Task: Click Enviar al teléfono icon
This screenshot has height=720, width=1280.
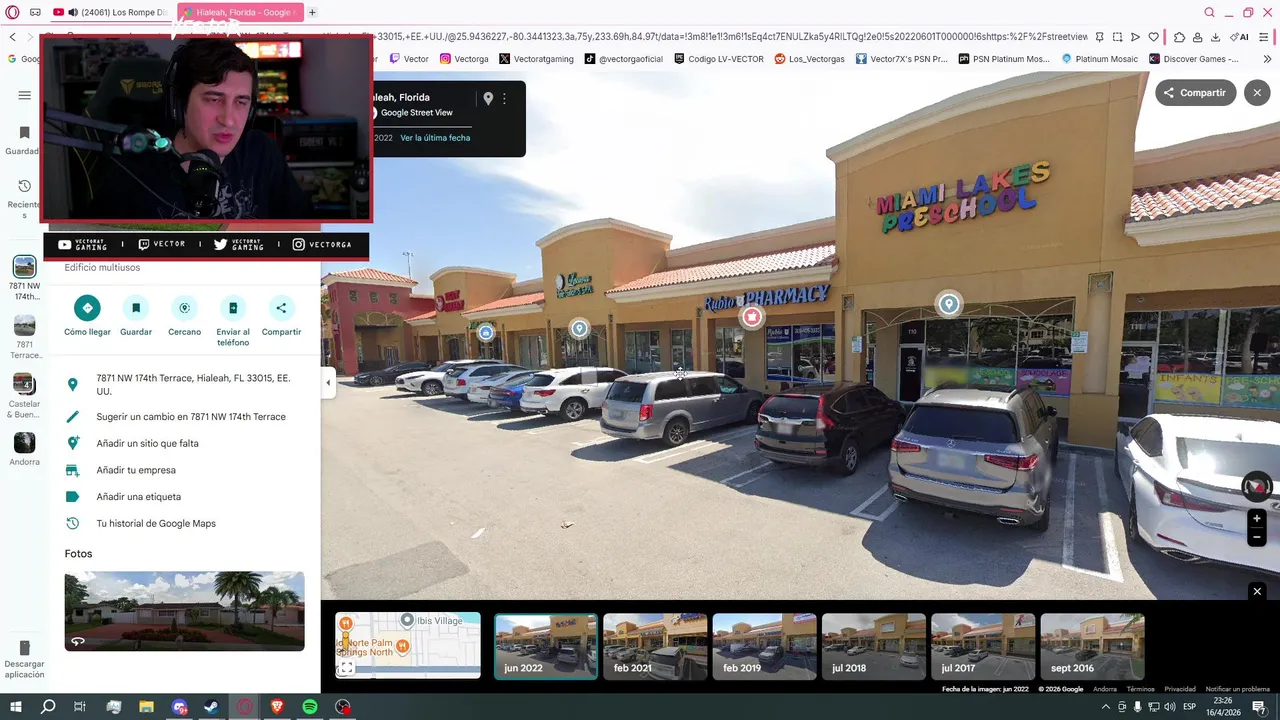Action: pyautogui.click(x=233, y=308)
